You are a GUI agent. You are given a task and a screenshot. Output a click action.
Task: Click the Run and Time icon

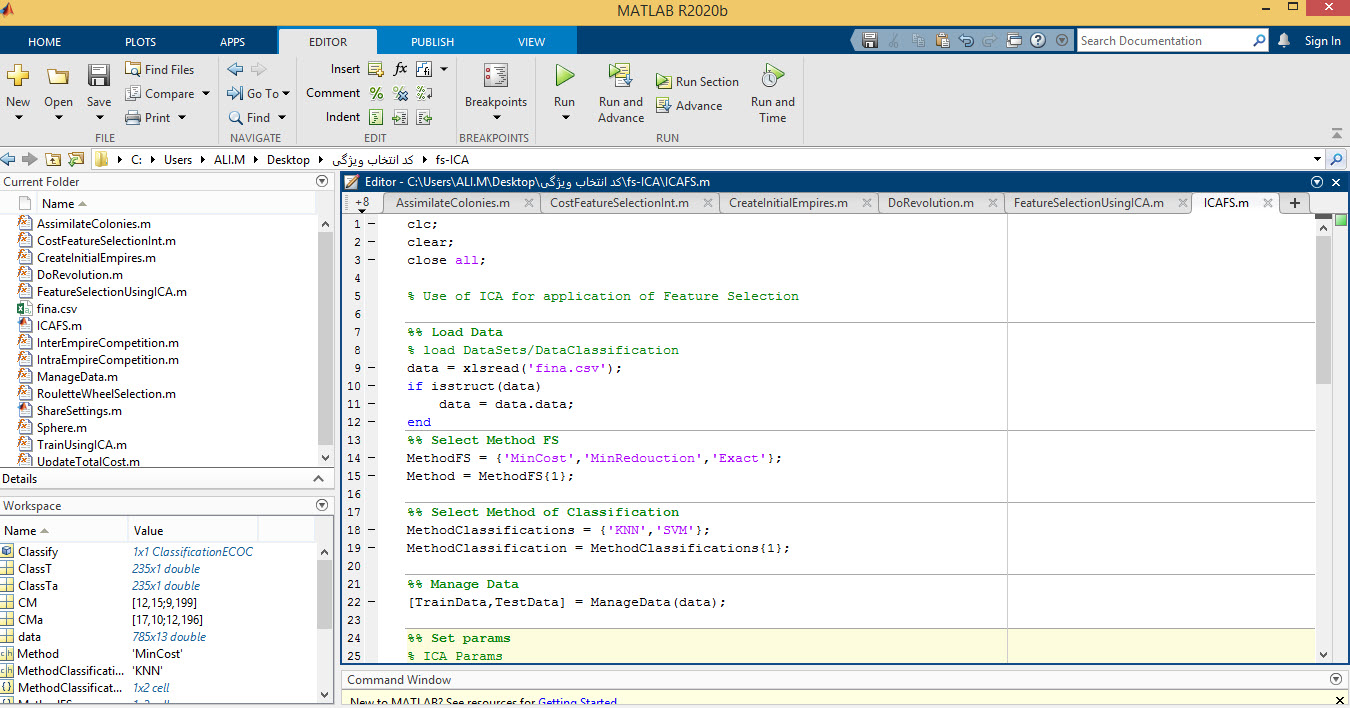(772, 76)
